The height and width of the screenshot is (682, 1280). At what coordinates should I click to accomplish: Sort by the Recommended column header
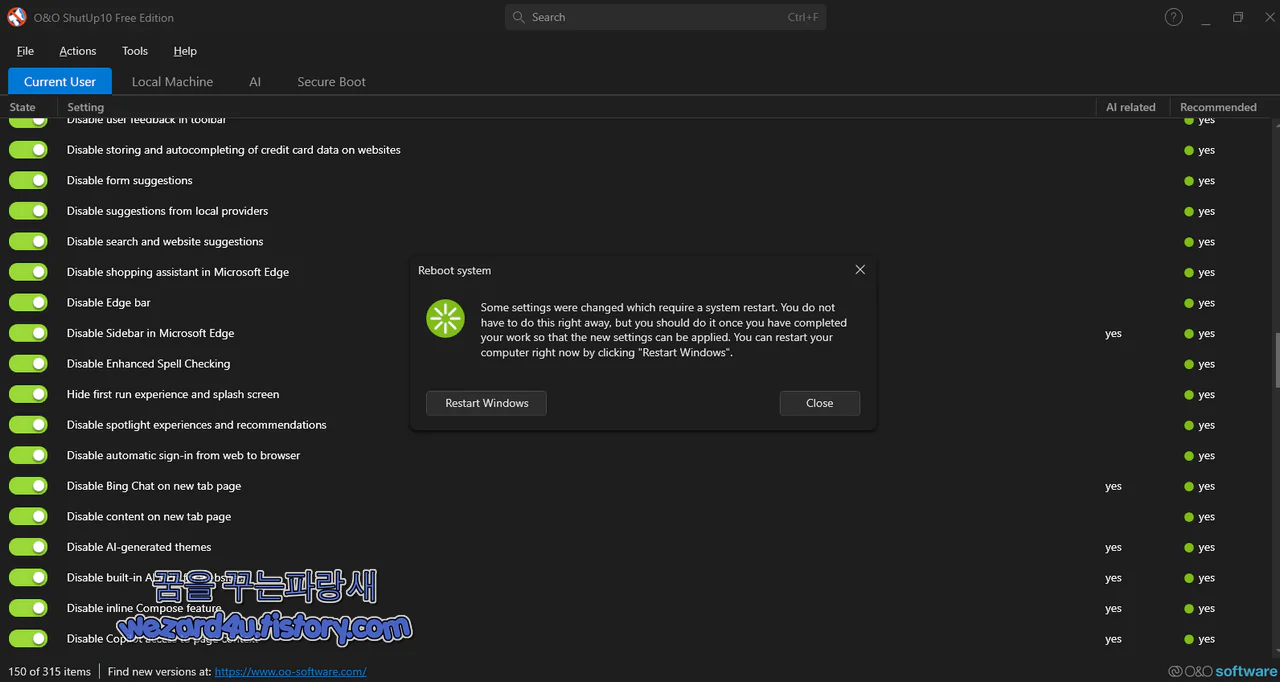click(x=1218, y=107)
